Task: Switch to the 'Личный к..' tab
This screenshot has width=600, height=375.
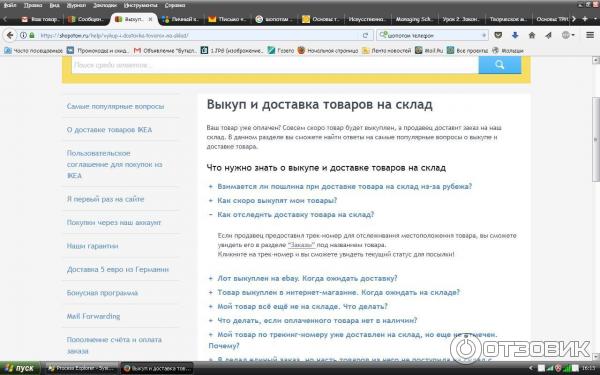Action: (181, 19)
